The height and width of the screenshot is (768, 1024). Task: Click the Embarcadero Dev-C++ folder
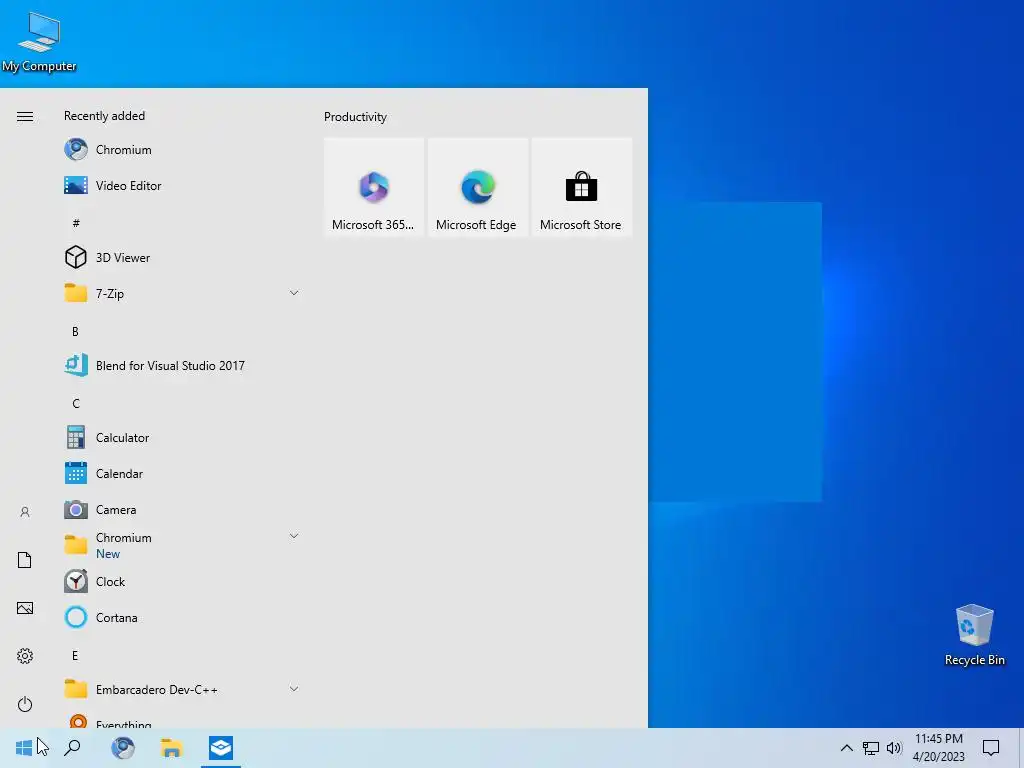[182, 689]
